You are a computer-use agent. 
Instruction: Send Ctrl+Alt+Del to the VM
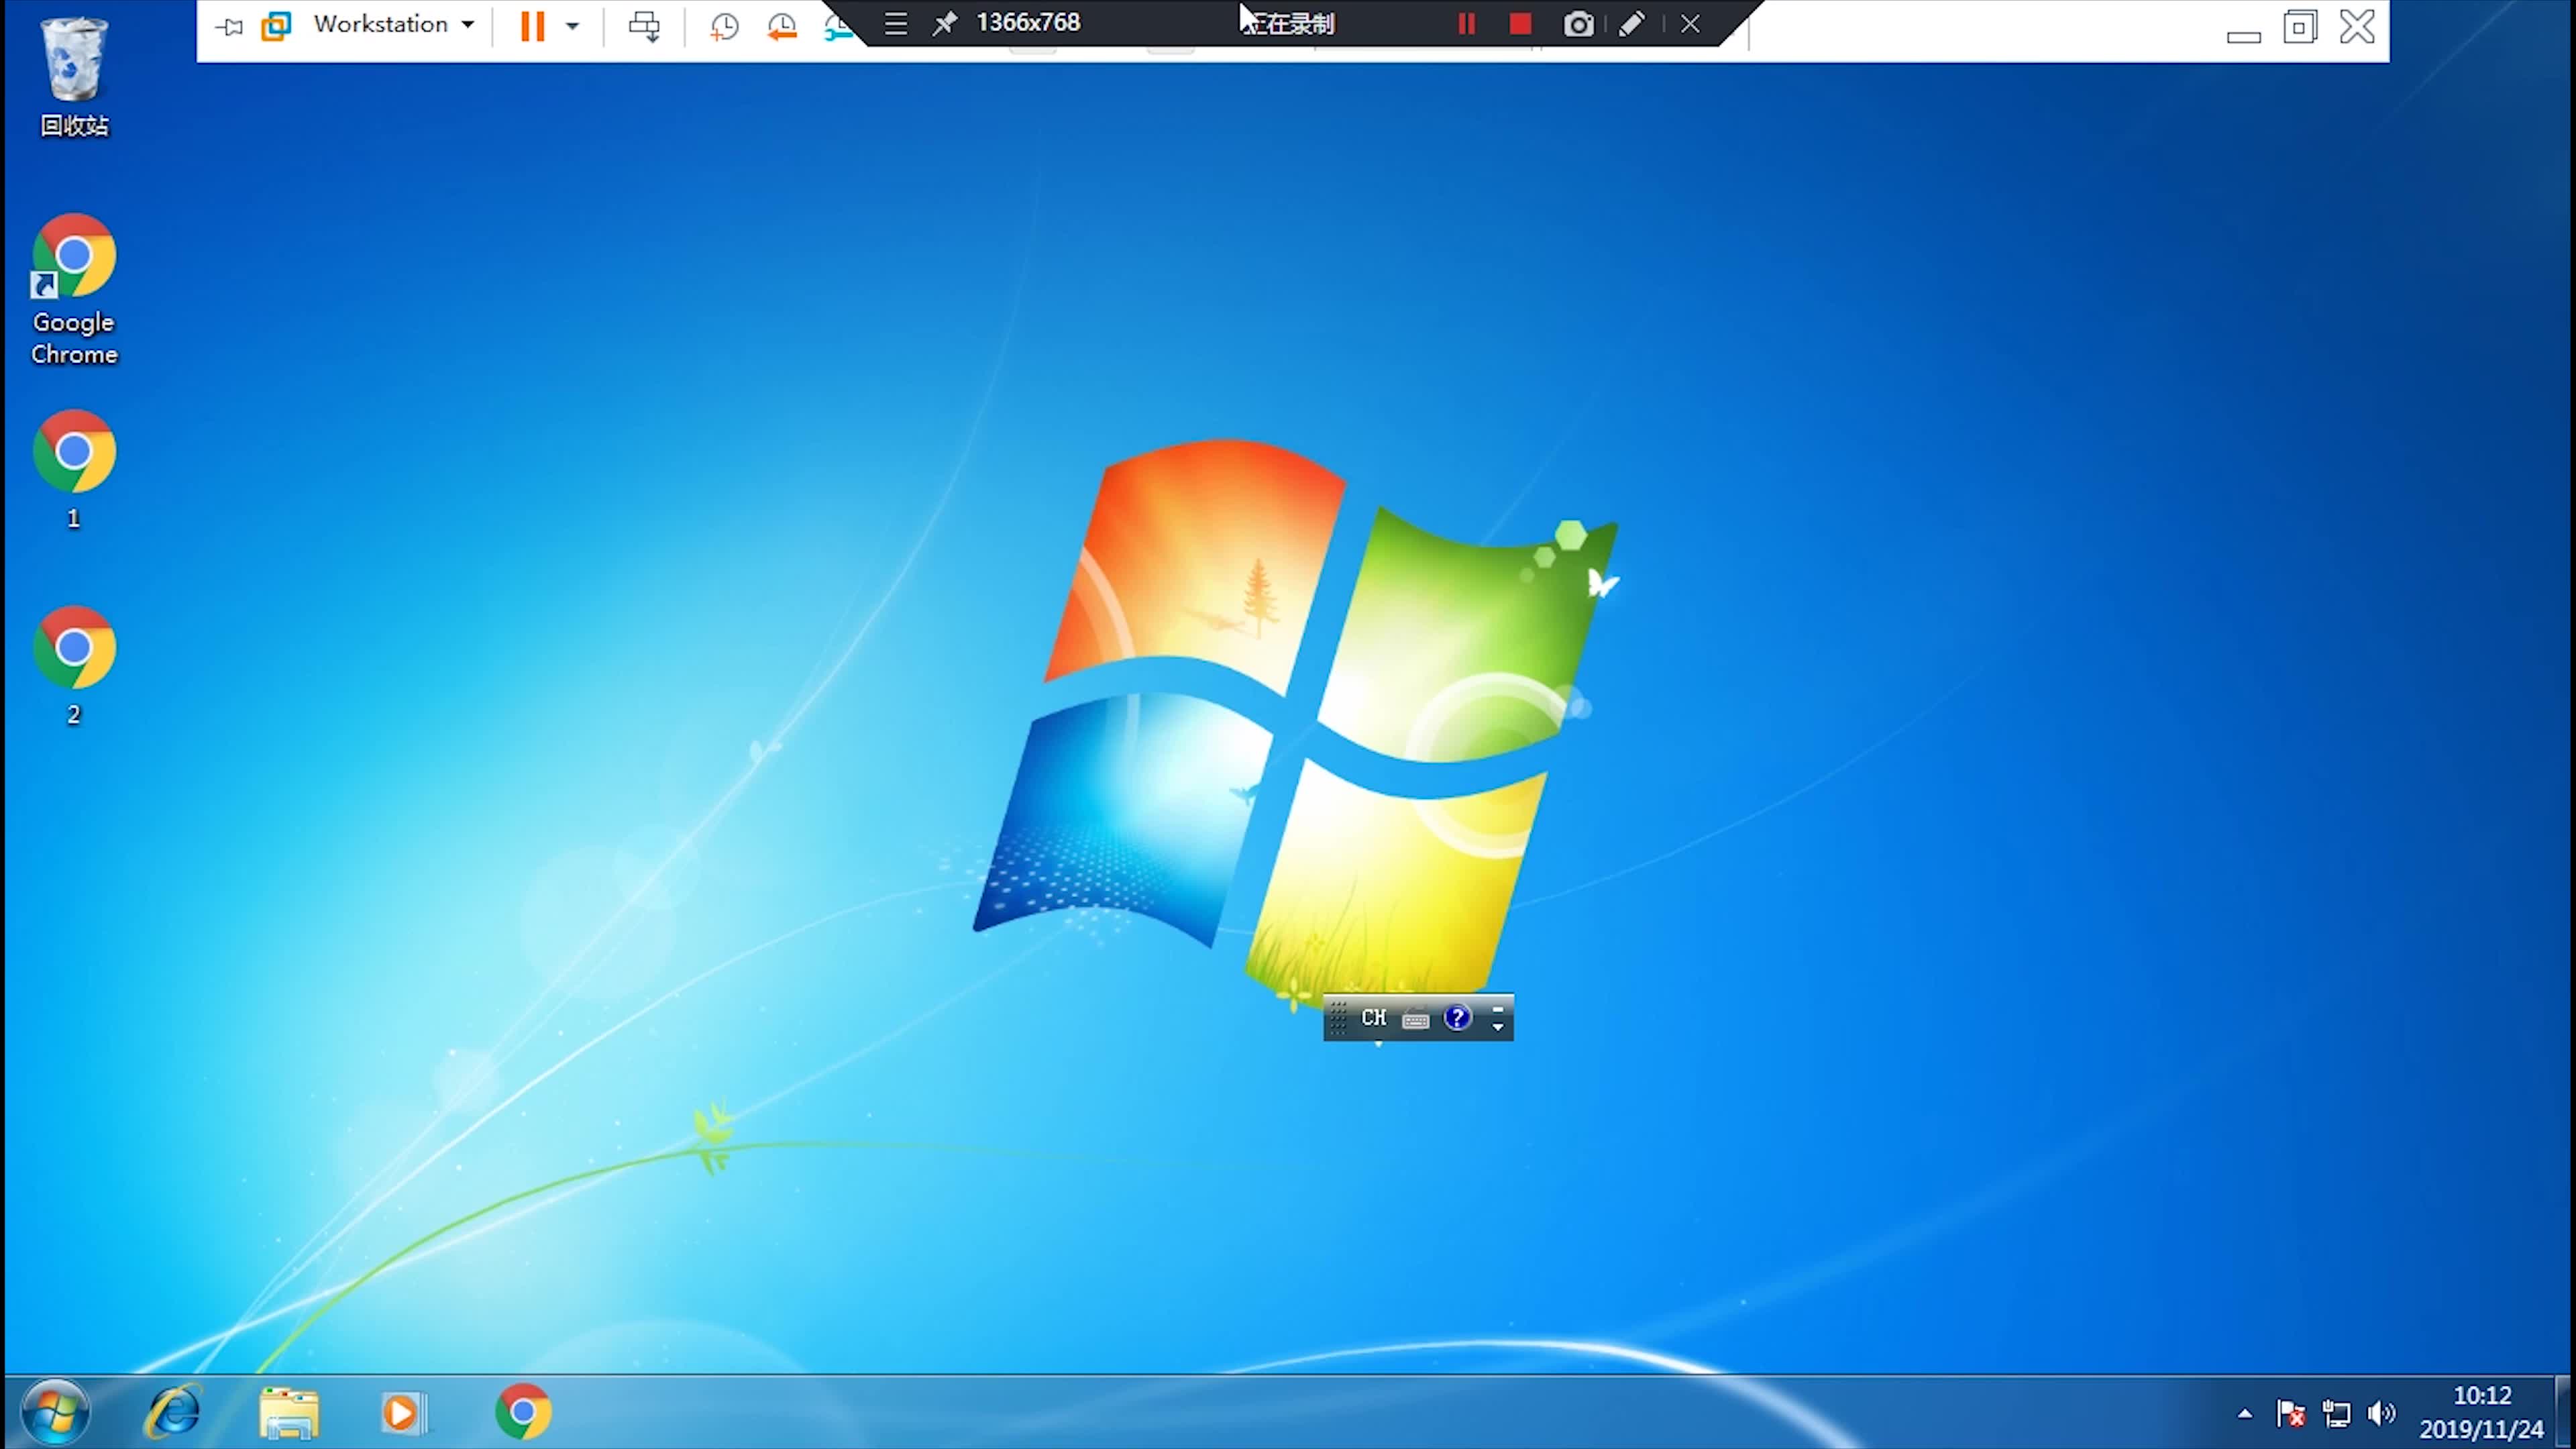(x=644, y=26)
